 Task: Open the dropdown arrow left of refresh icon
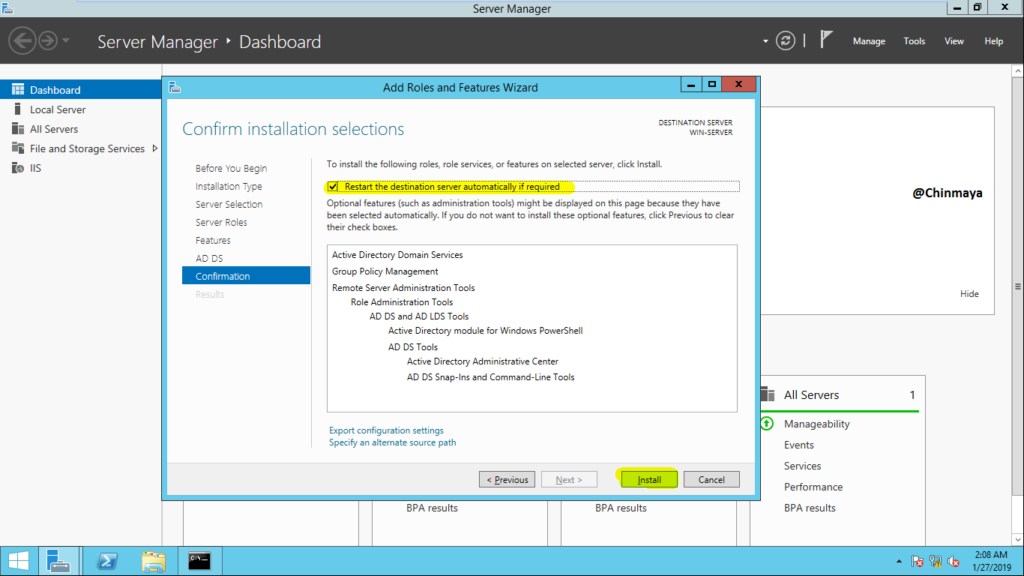(765, 41)
